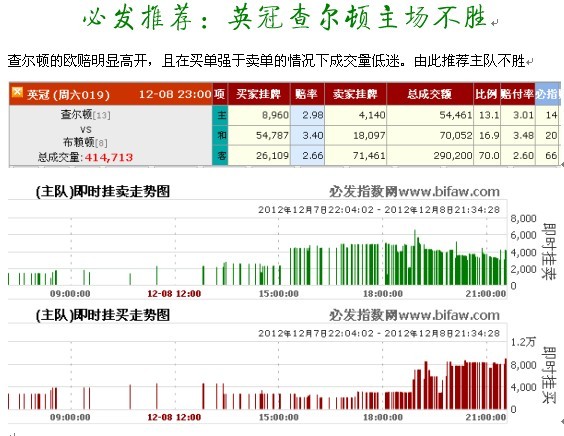The image size is (564, 436).
Task: Click total volume 414,713 in red
Action: [109, 157]
